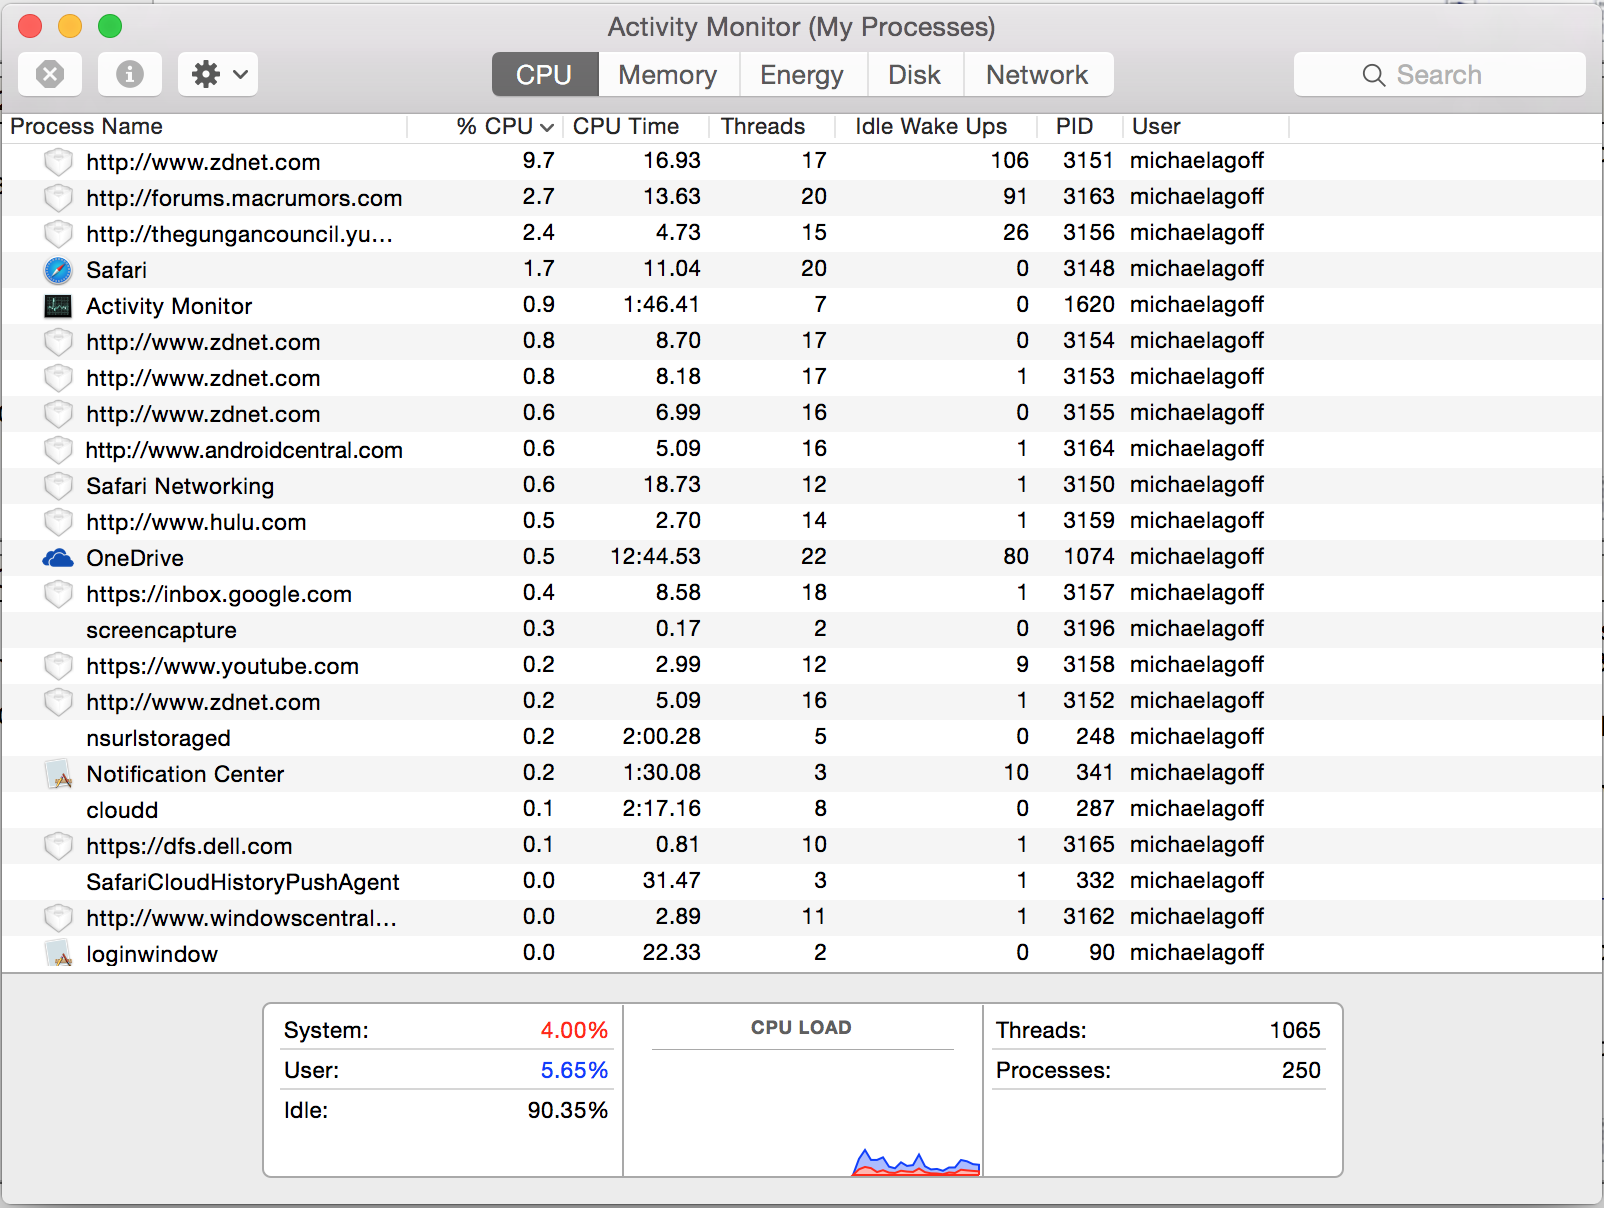This screenshot has width=1604, height=1208.
Task: Click shield icon of forums.macrumors.com process
Action: point(58,198)
